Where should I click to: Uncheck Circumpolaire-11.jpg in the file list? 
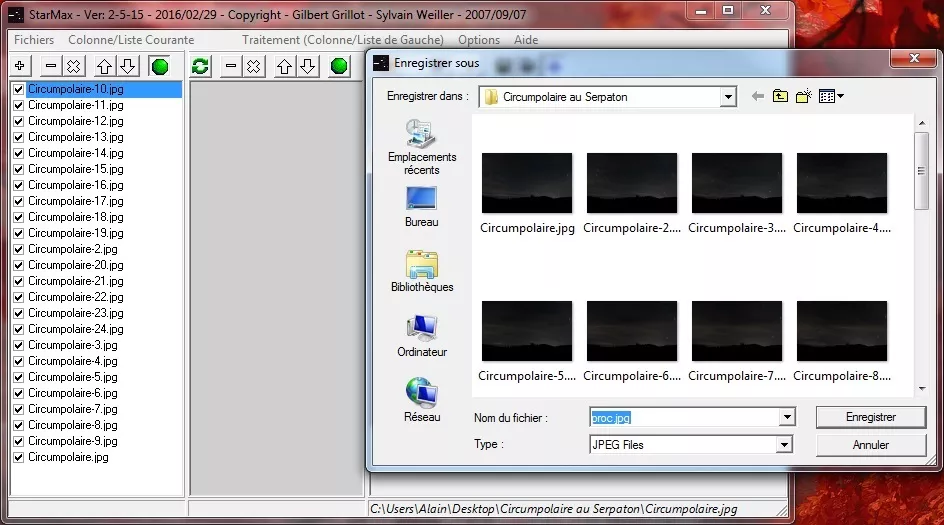(18, 105)
